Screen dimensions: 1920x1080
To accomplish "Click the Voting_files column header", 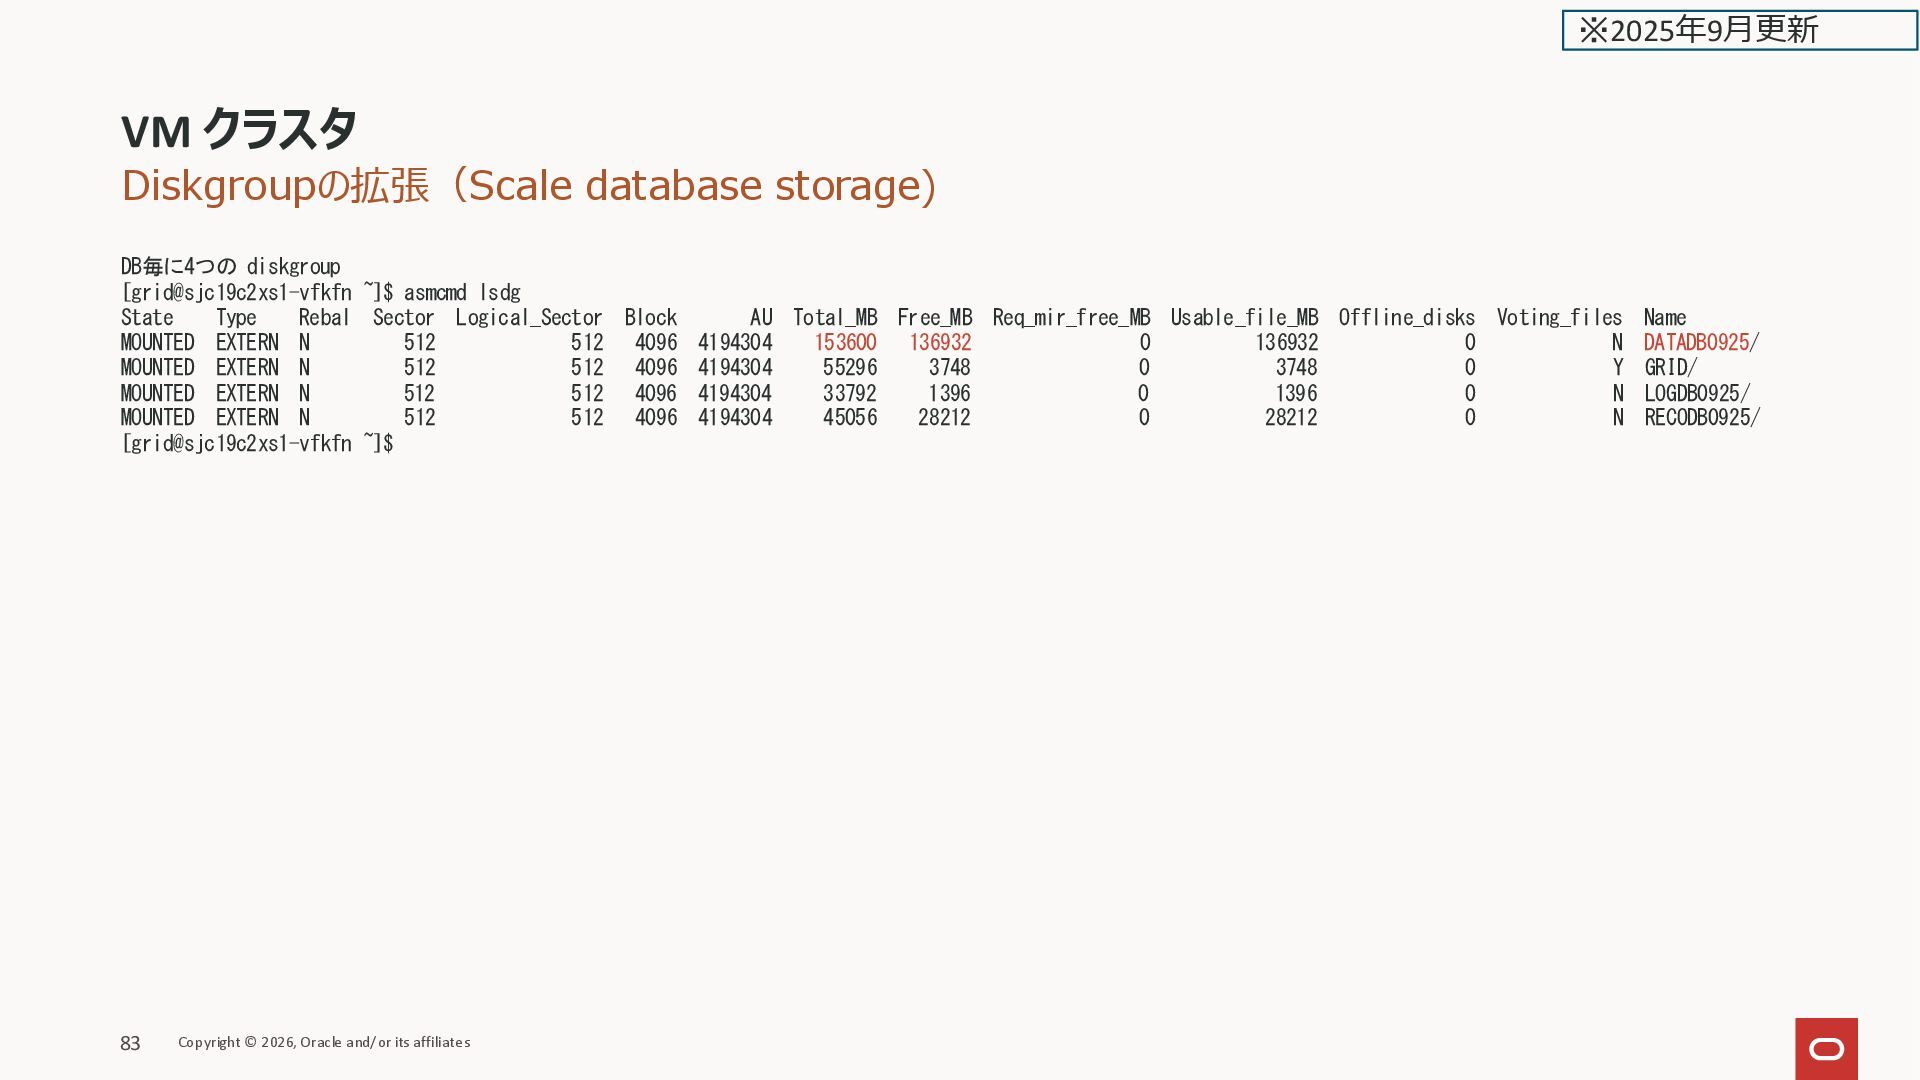I will 1559,318.
